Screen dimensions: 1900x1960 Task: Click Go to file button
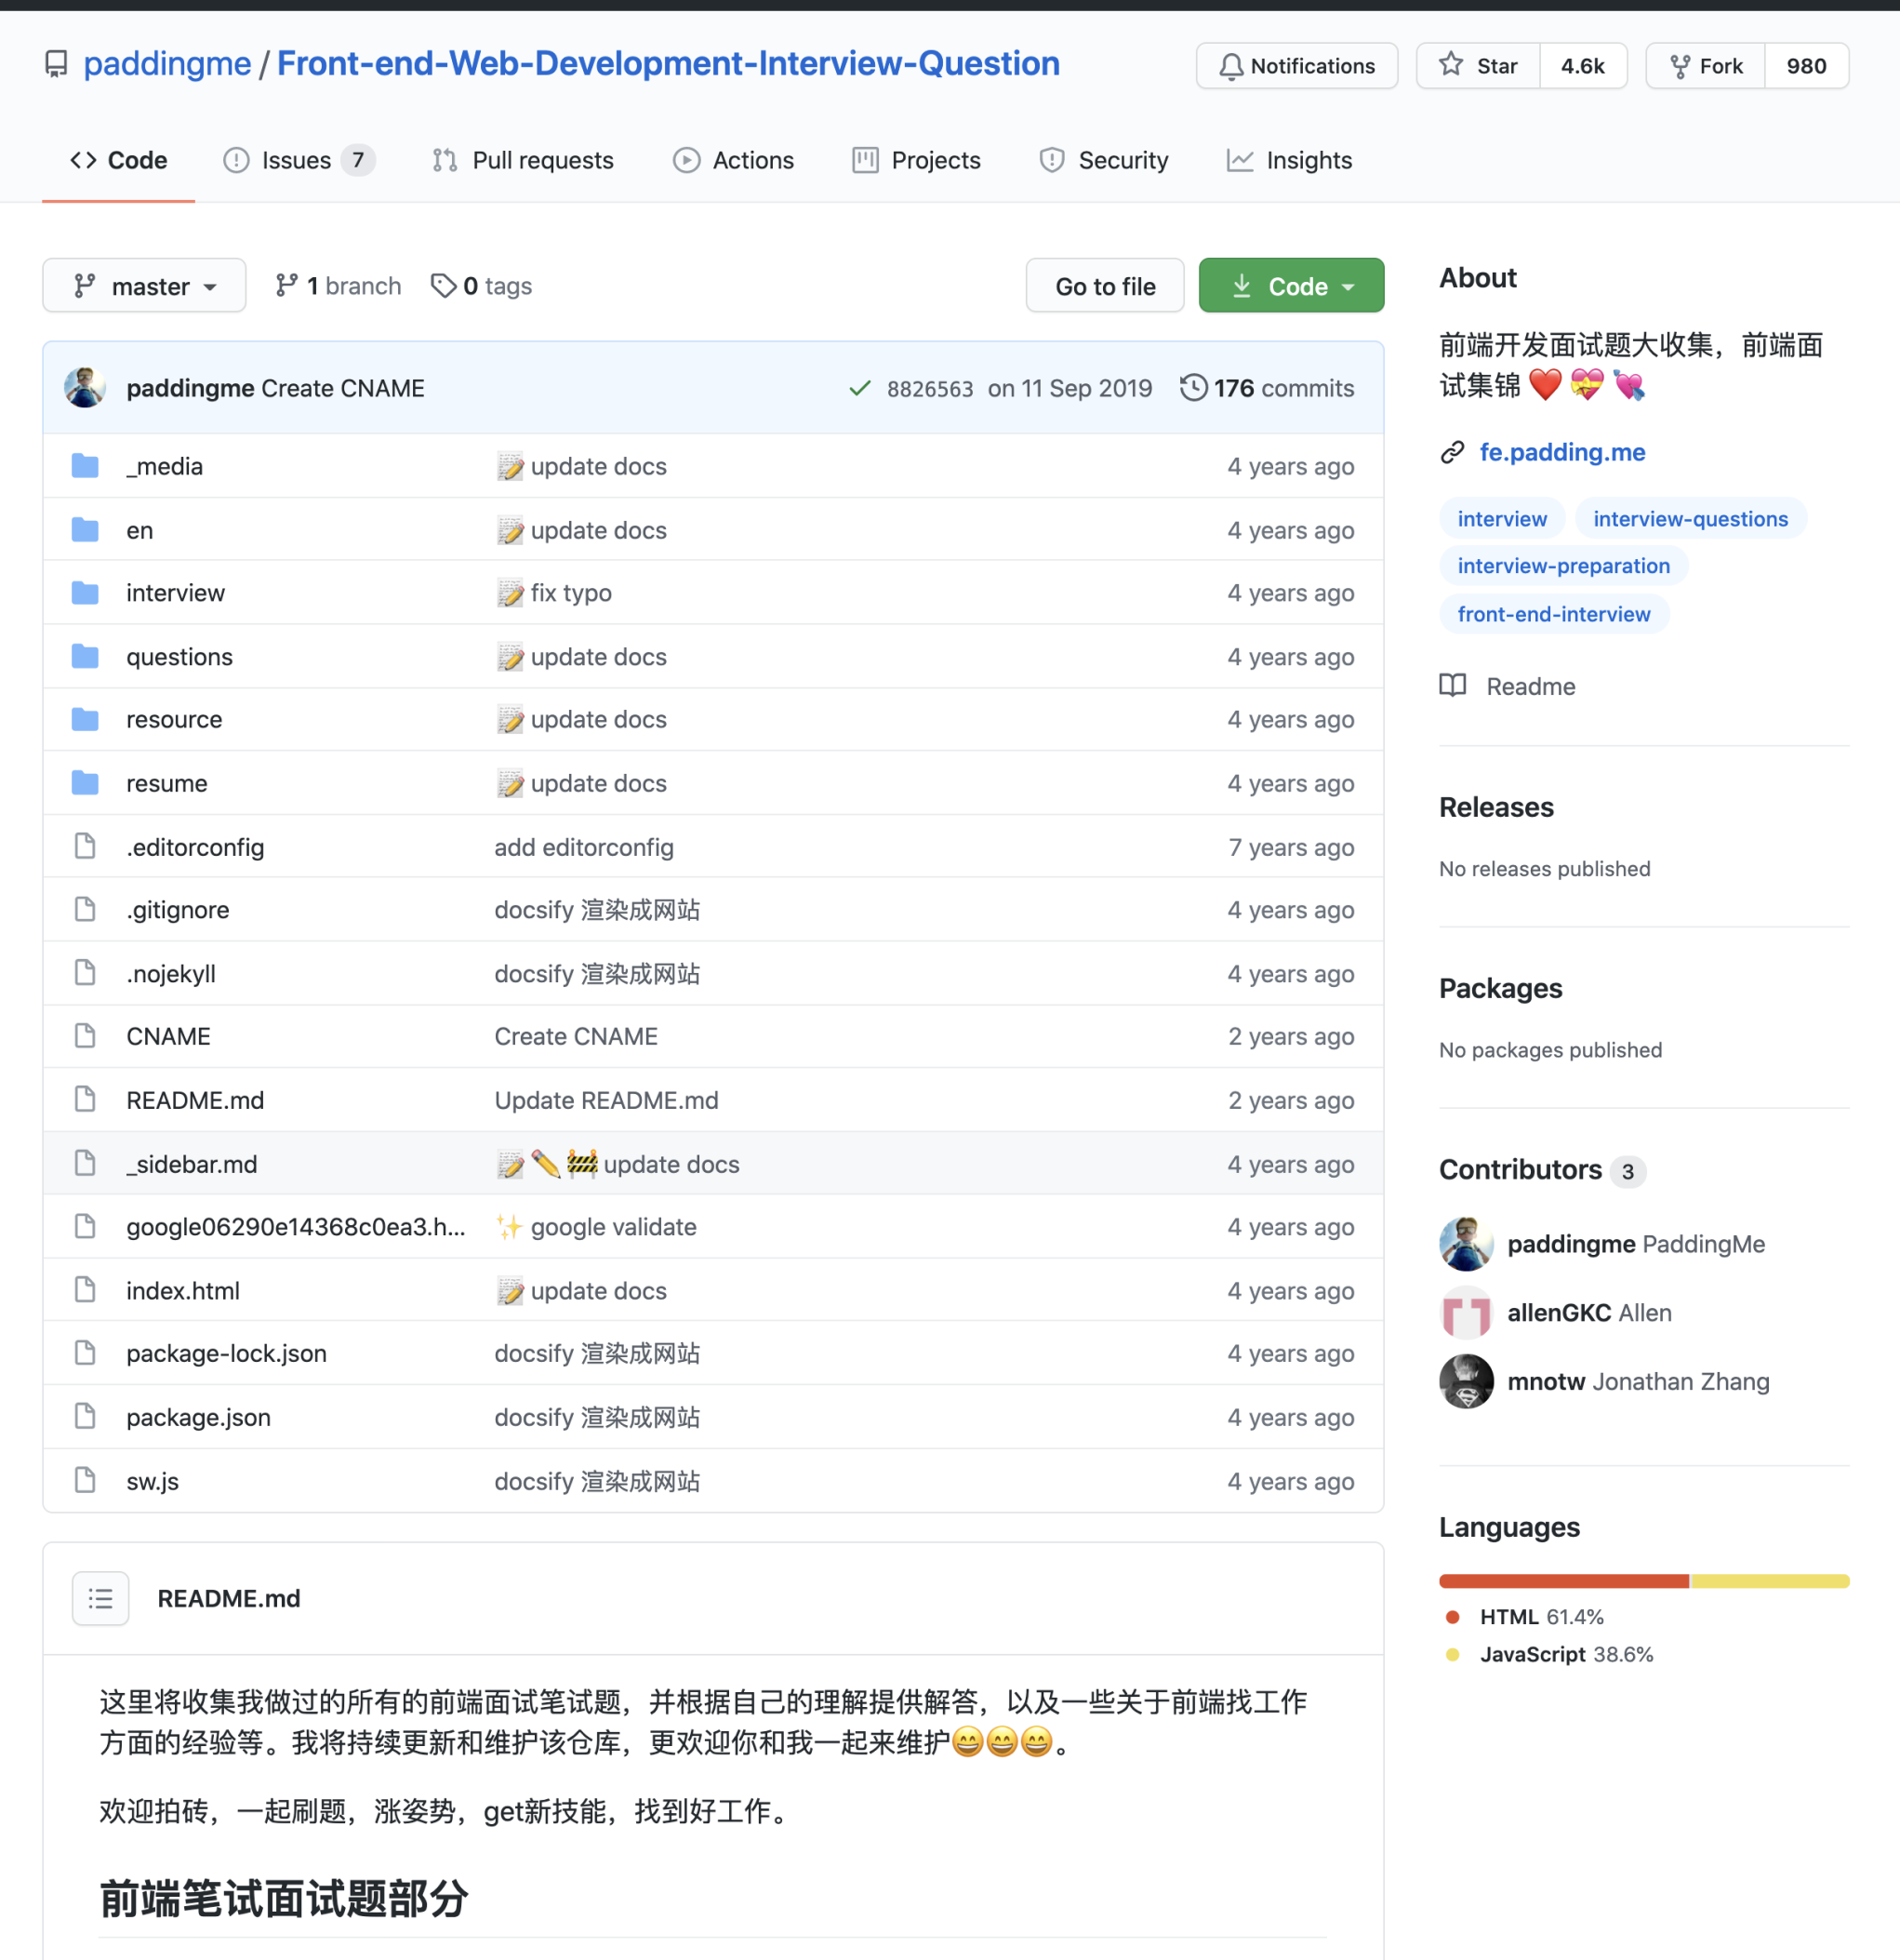click(1106, 286)
